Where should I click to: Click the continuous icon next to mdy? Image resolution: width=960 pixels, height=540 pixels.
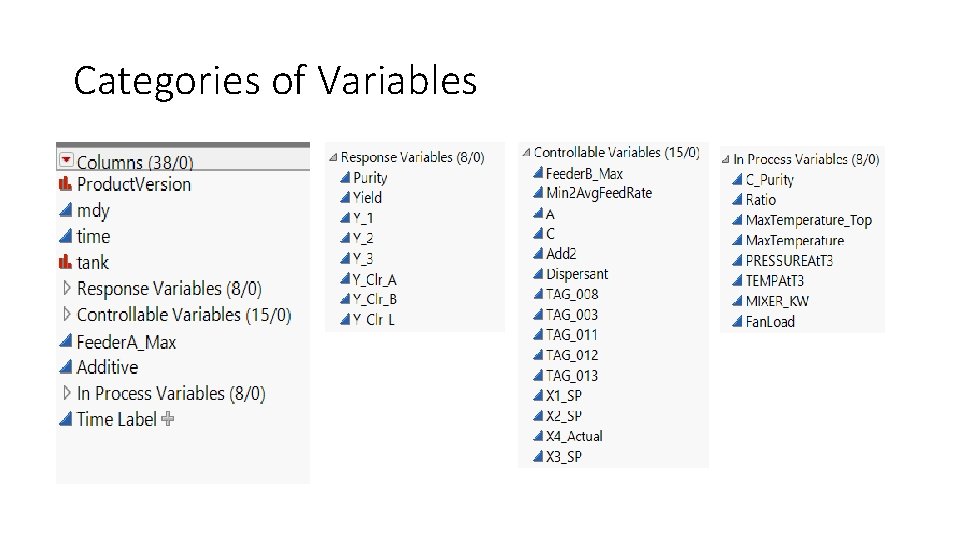click(x=66, y=210)
